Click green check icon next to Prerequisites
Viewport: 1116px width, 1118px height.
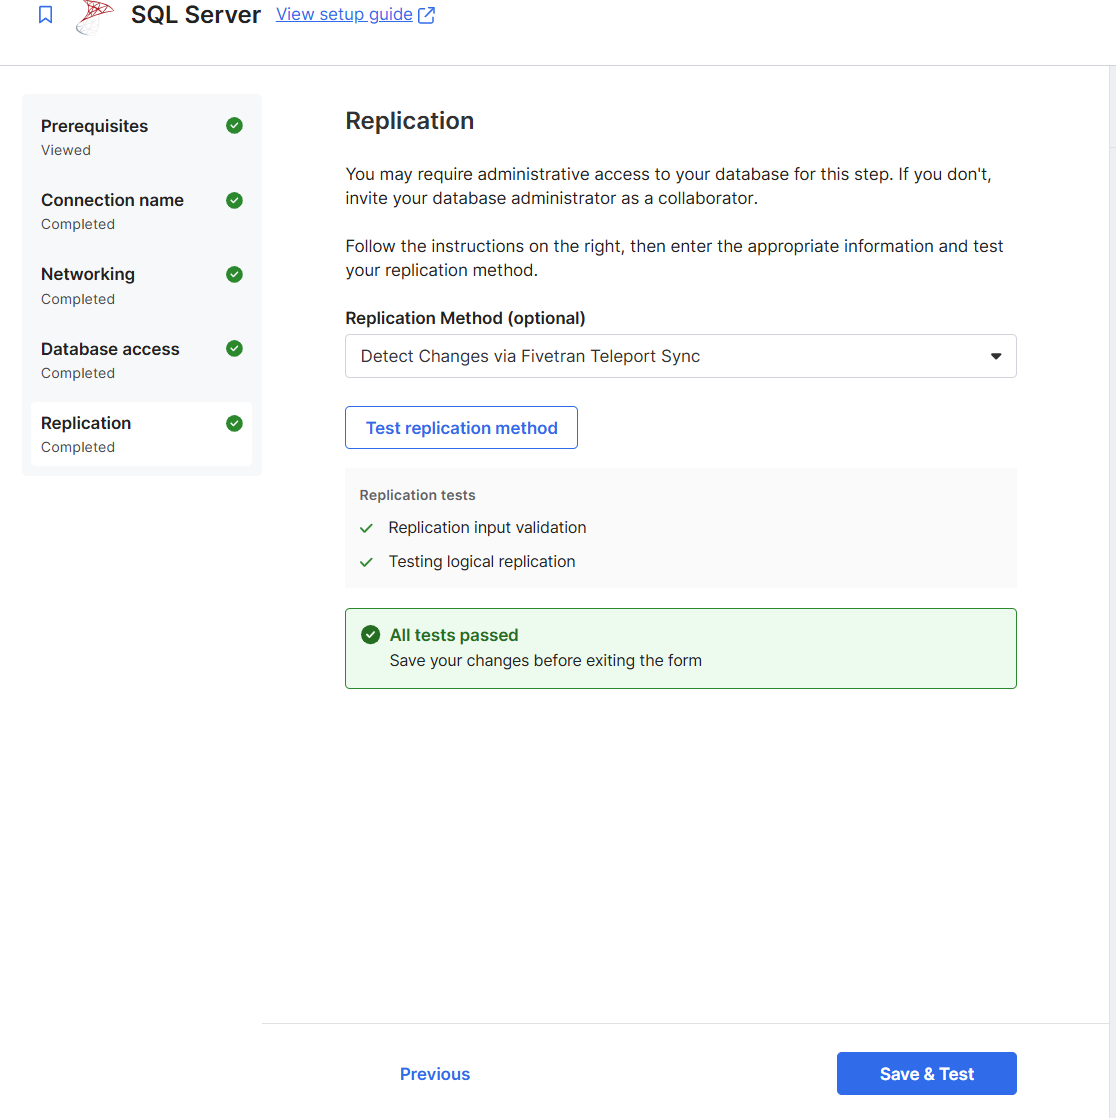point(234,125)
